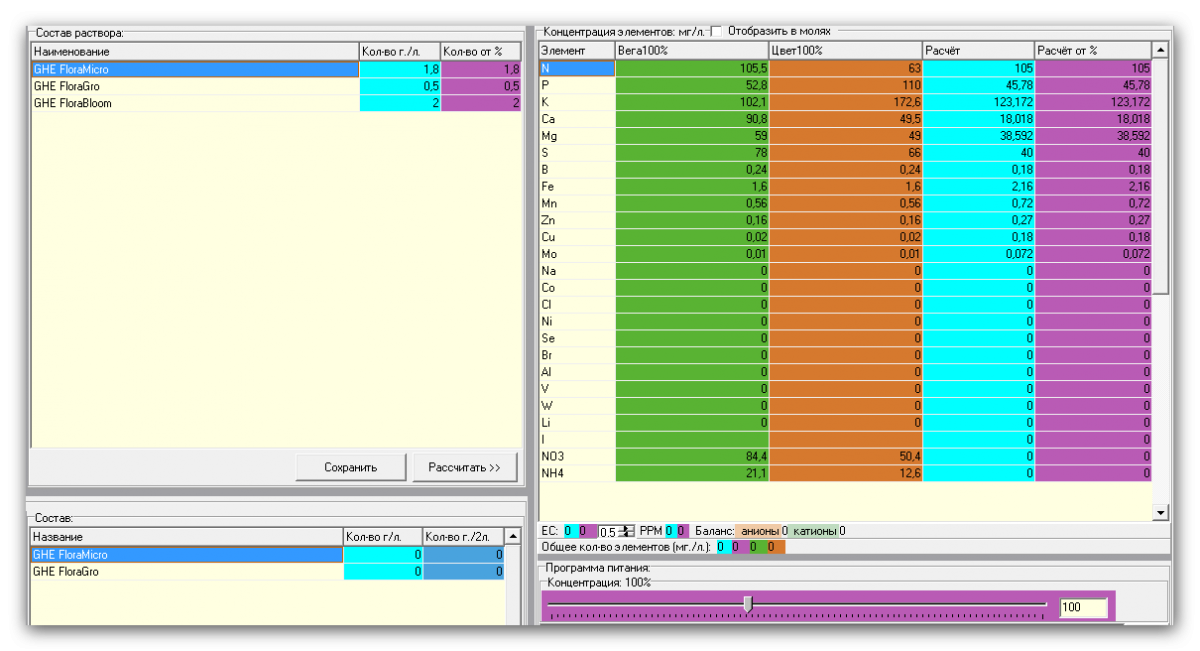Click the Расчёт value 123,172 for K

[x=979, y=102]
